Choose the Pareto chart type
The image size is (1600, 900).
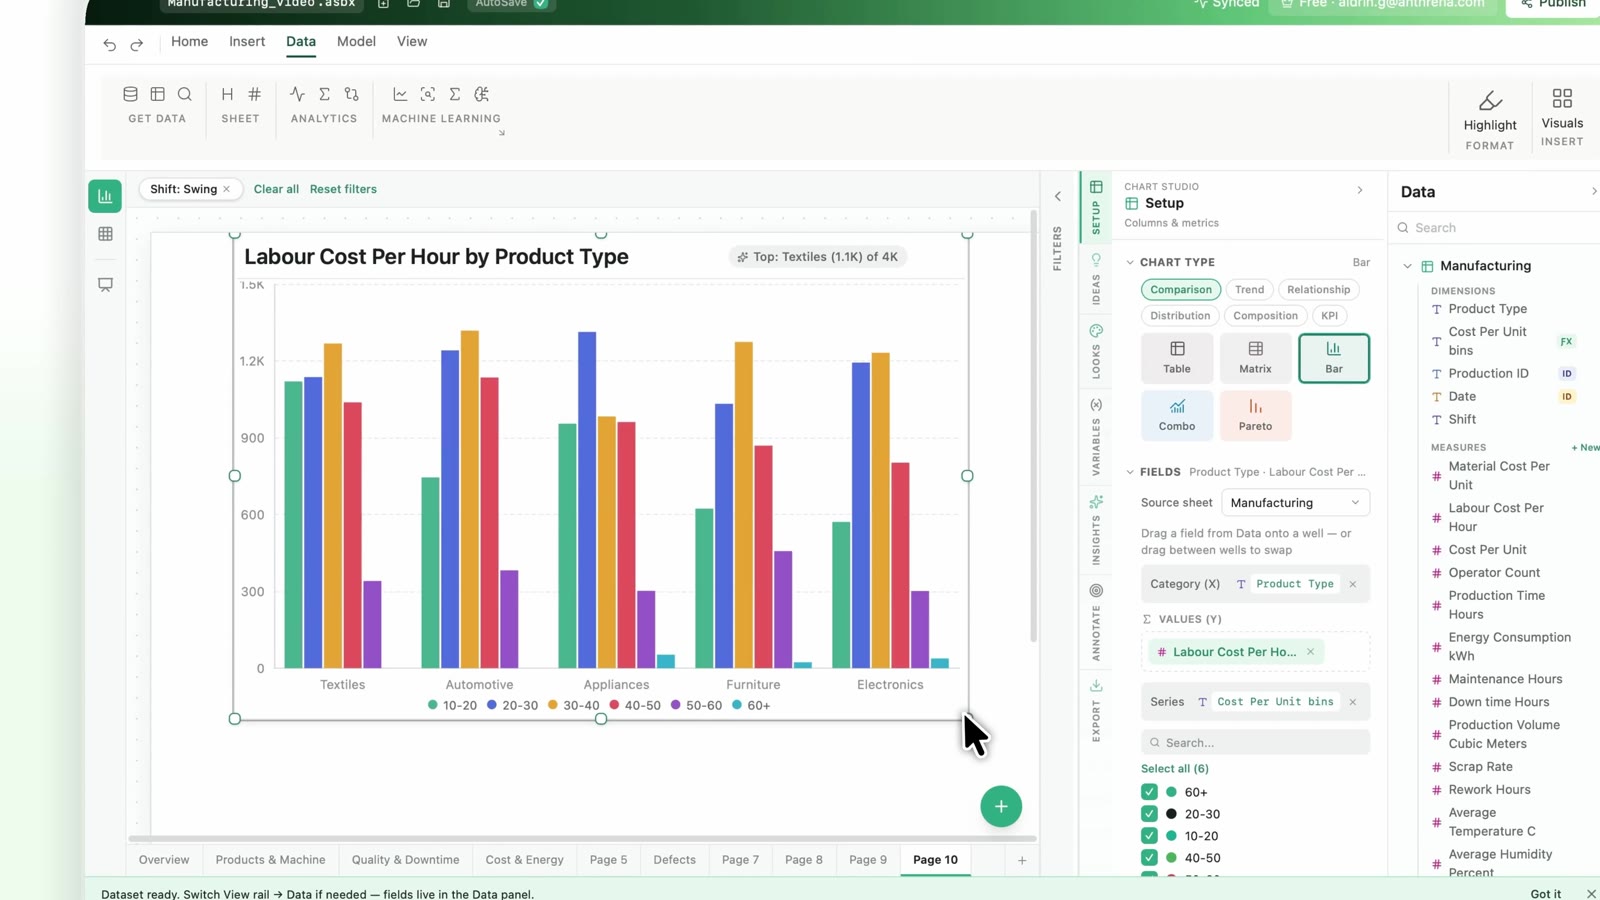[x=1255, y=415]
